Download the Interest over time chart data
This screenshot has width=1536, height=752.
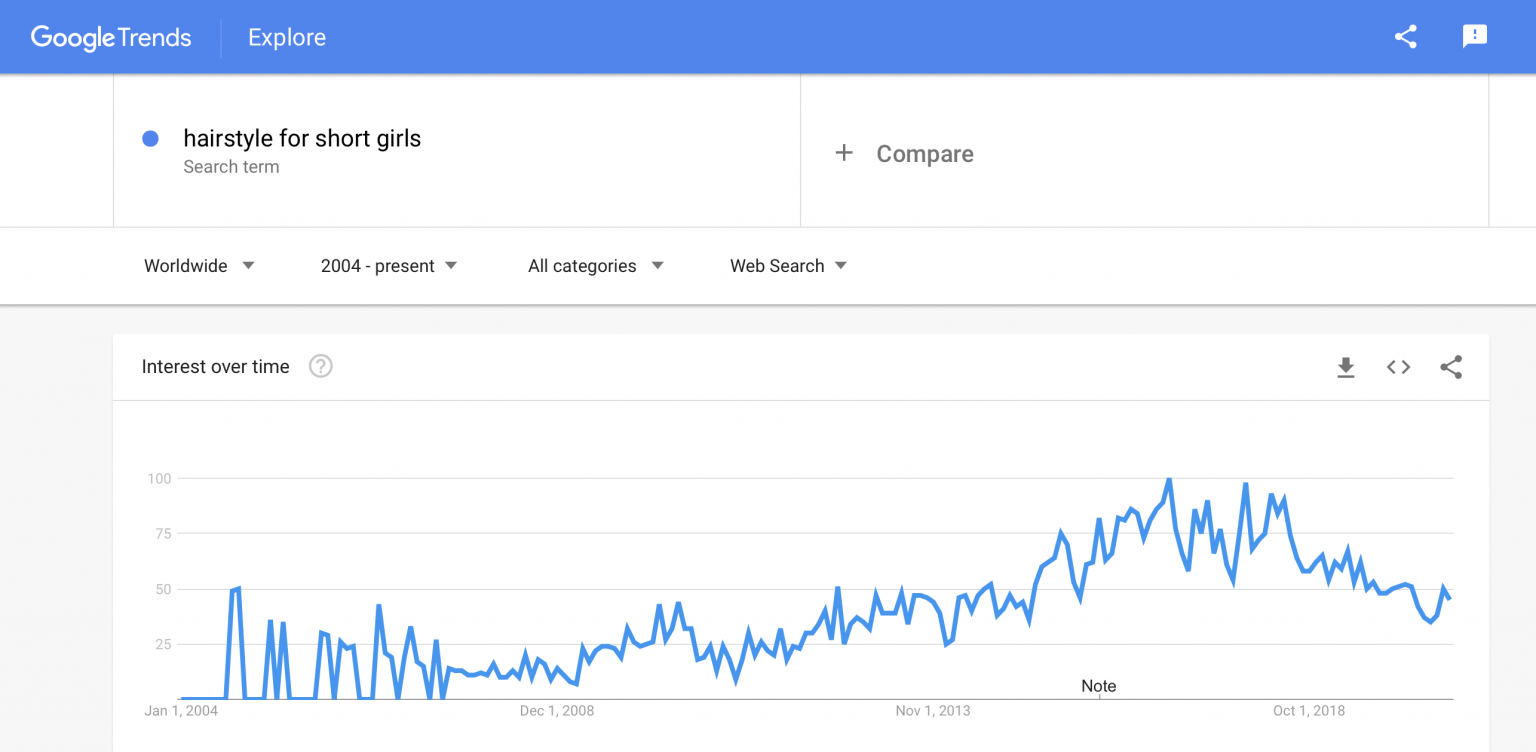click(1346, 367)
